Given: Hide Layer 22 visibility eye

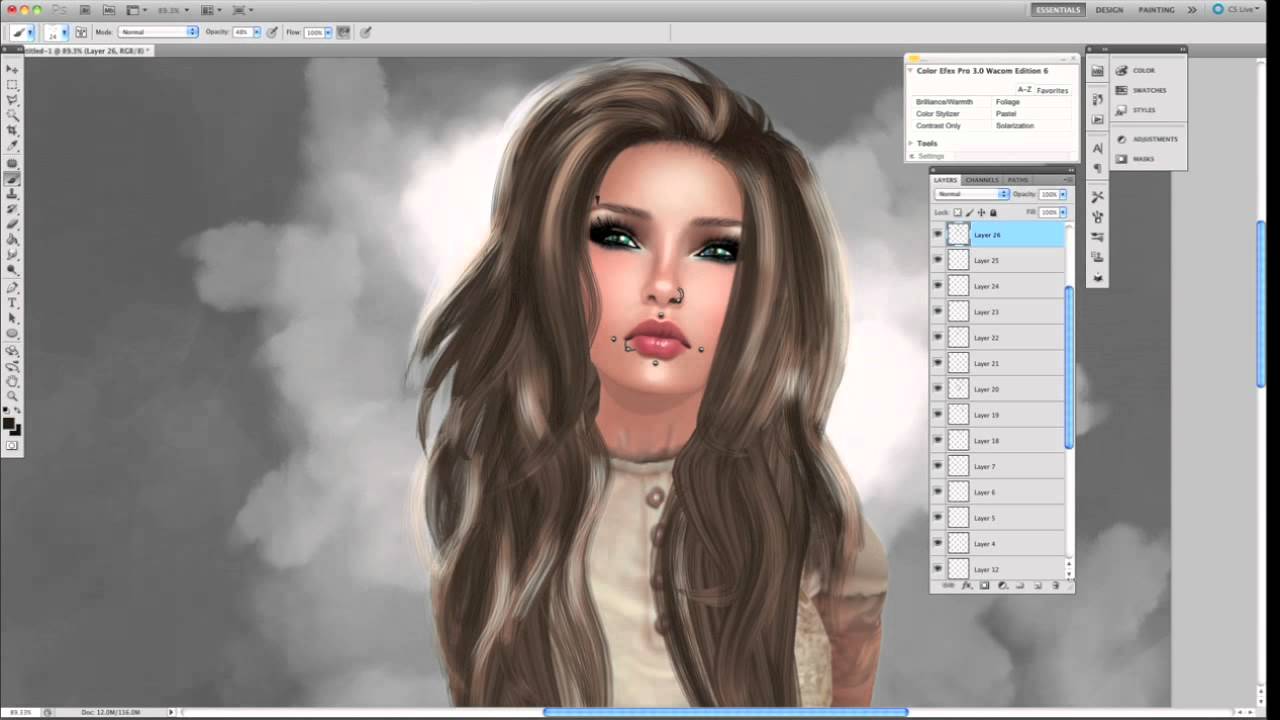Looking at the screenshot, I should (938, 338).
